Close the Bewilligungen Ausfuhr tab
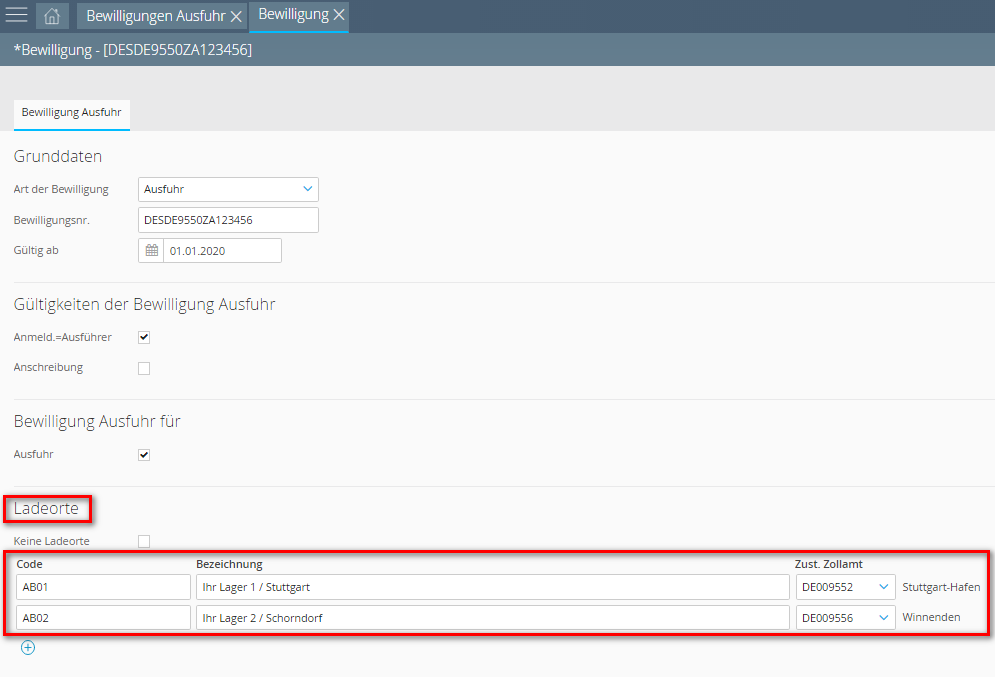Image resolution: width=995 pixels, height=677 pixels. (236, 17)
